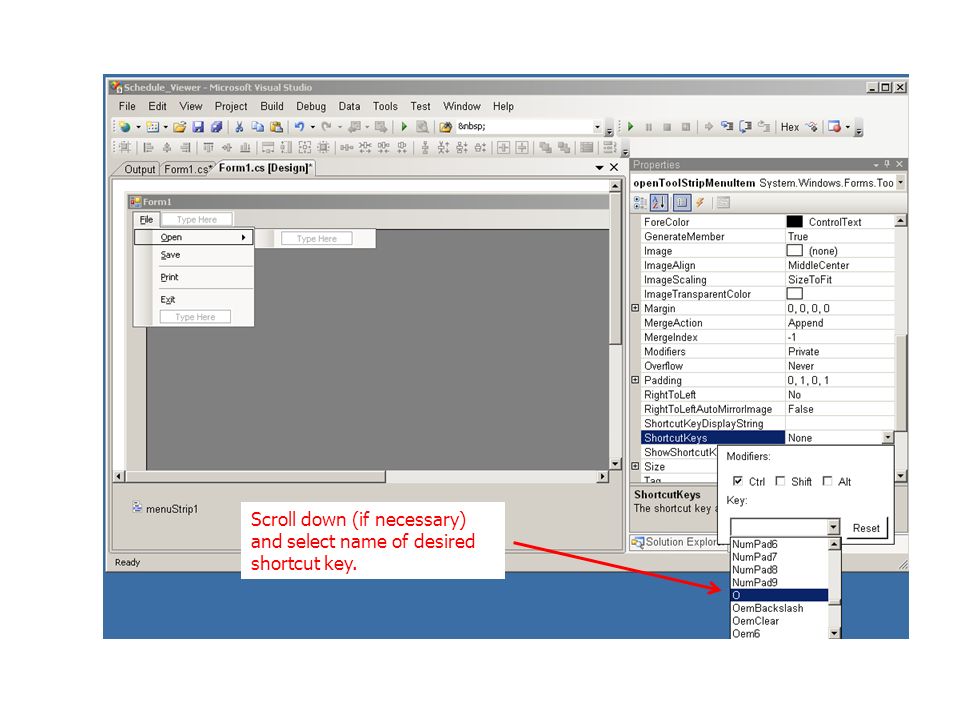
Task: Select the Save item in Form1 menu
Action: click(x=193, y=255)
